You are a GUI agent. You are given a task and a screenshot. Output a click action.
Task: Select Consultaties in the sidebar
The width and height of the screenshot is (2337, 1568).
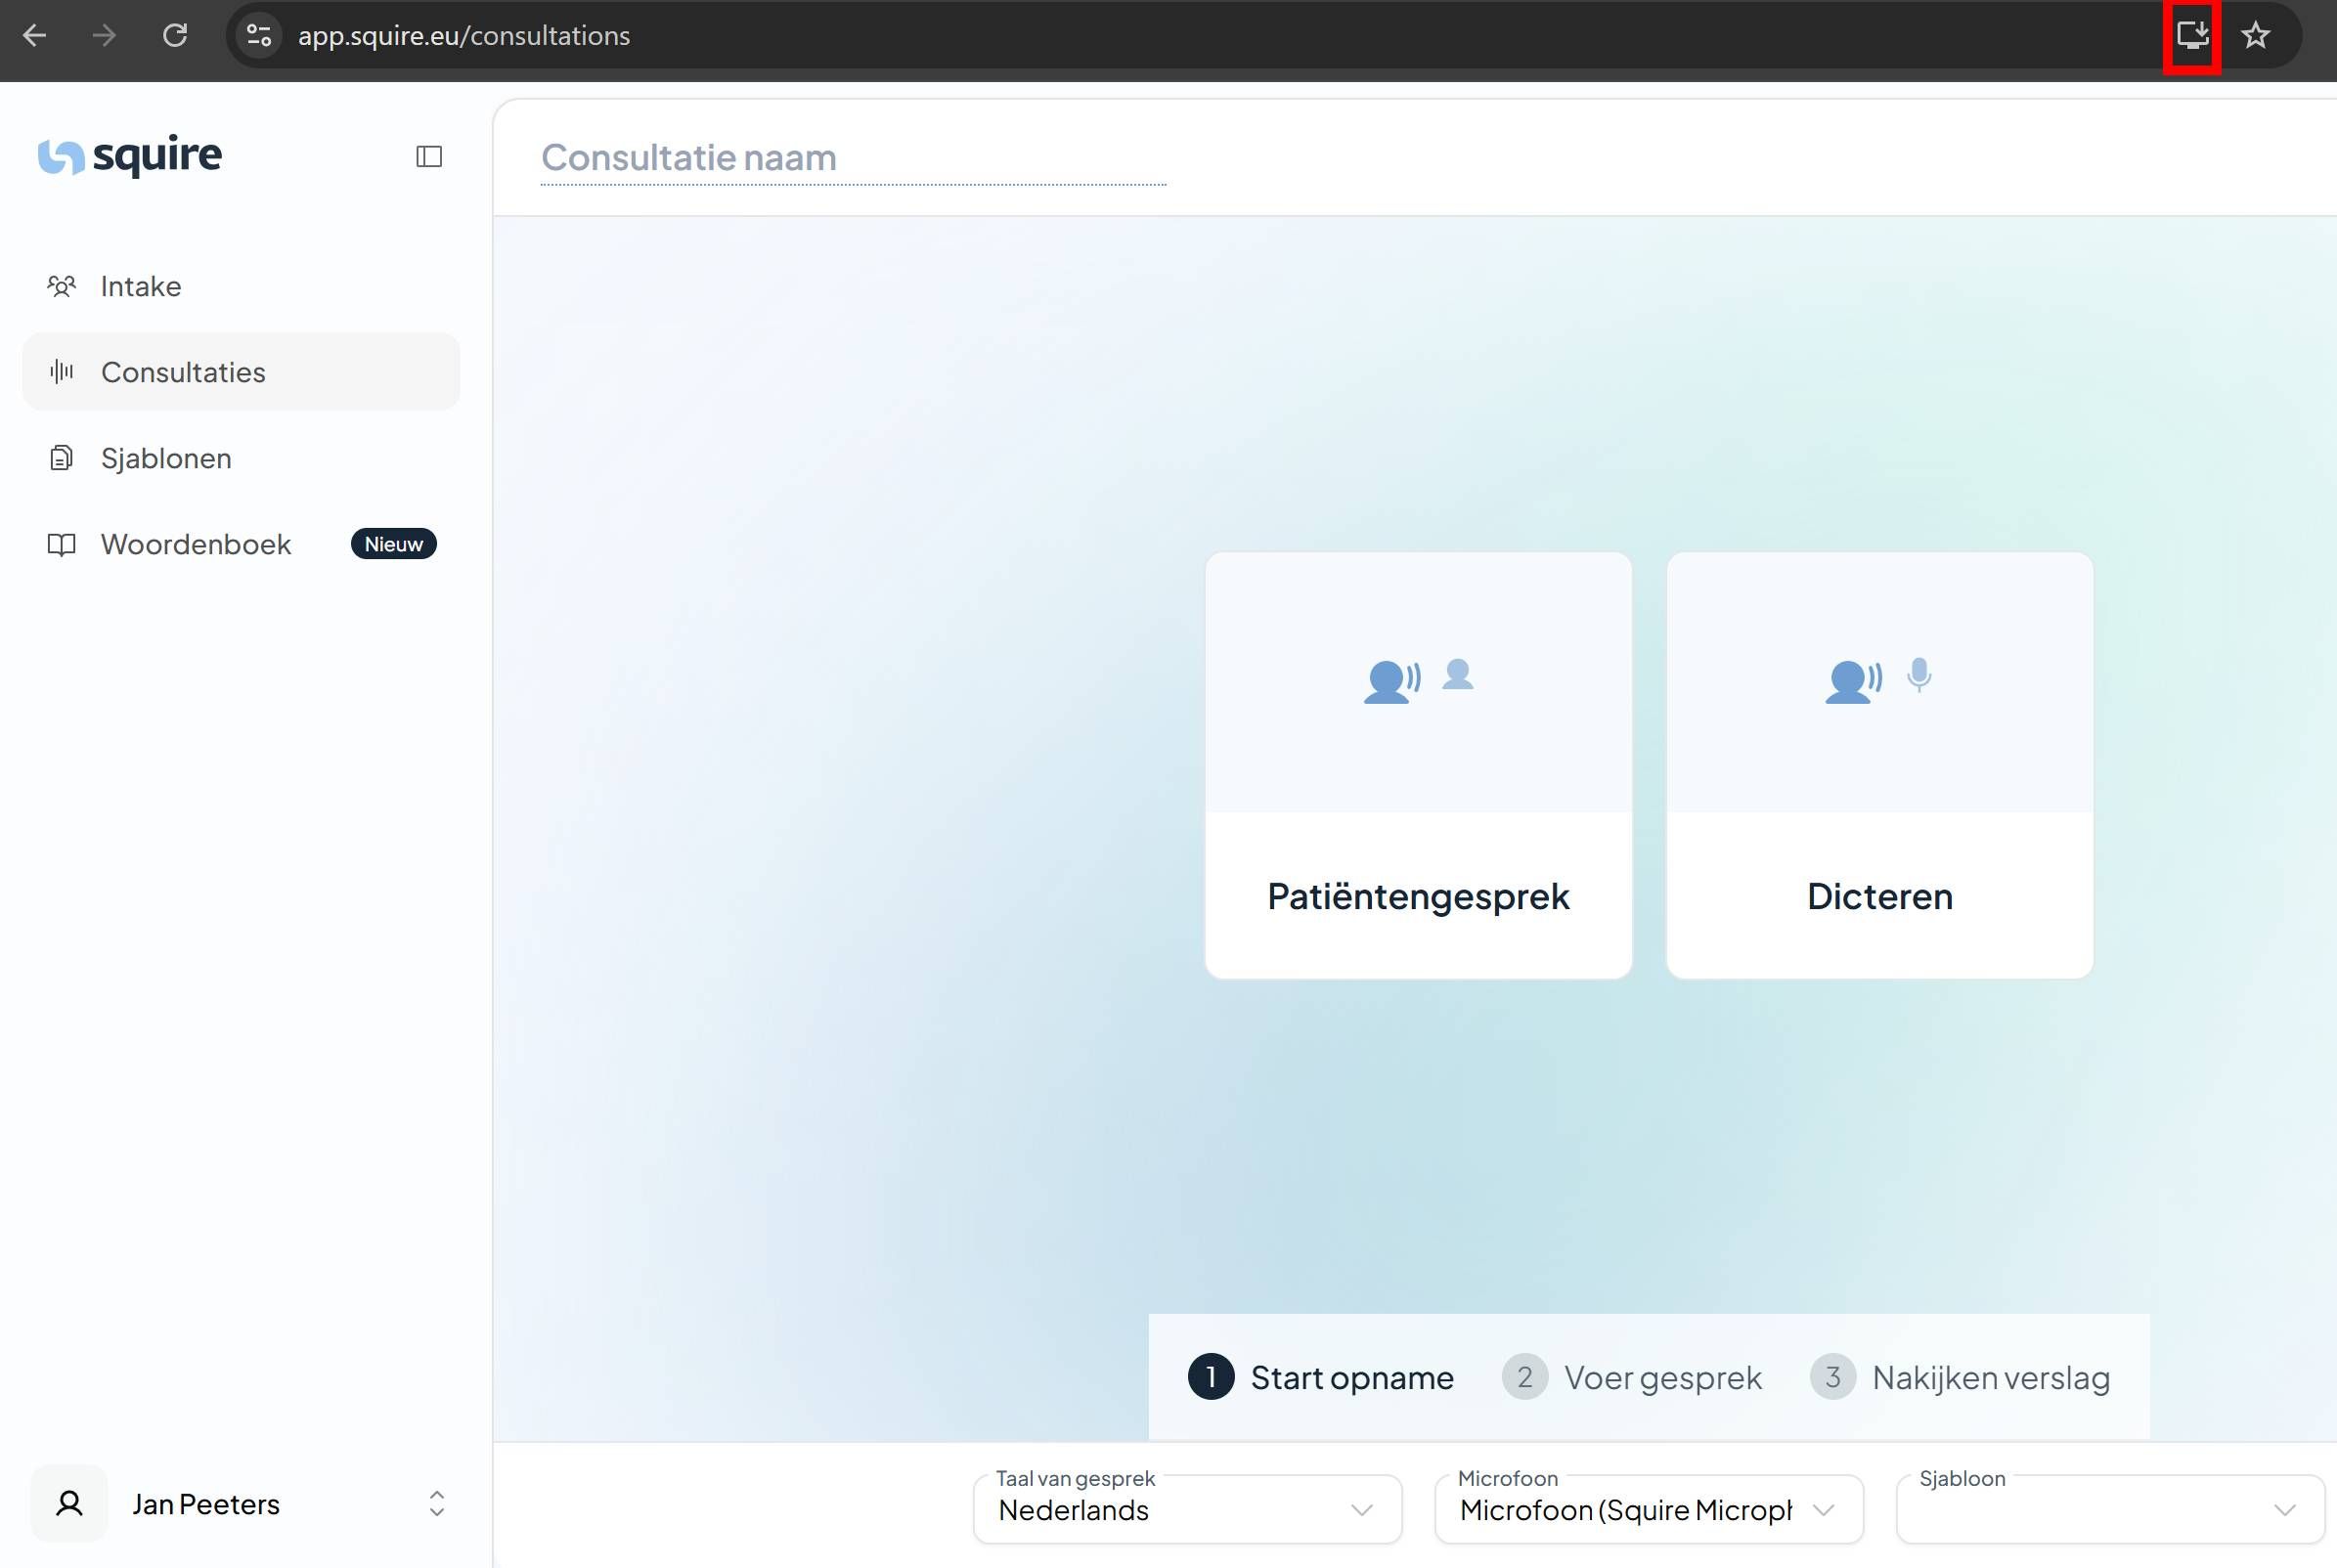tap(241, 372)
